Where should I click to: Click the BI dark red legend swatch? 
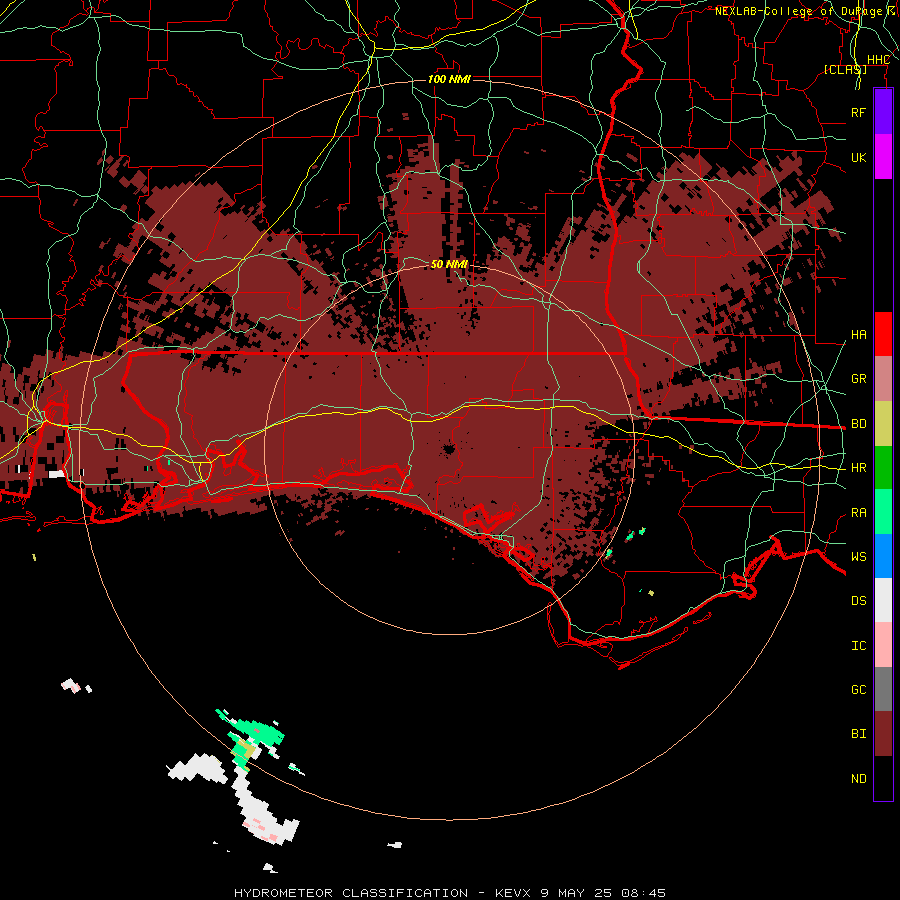click(x=883, y=734)
